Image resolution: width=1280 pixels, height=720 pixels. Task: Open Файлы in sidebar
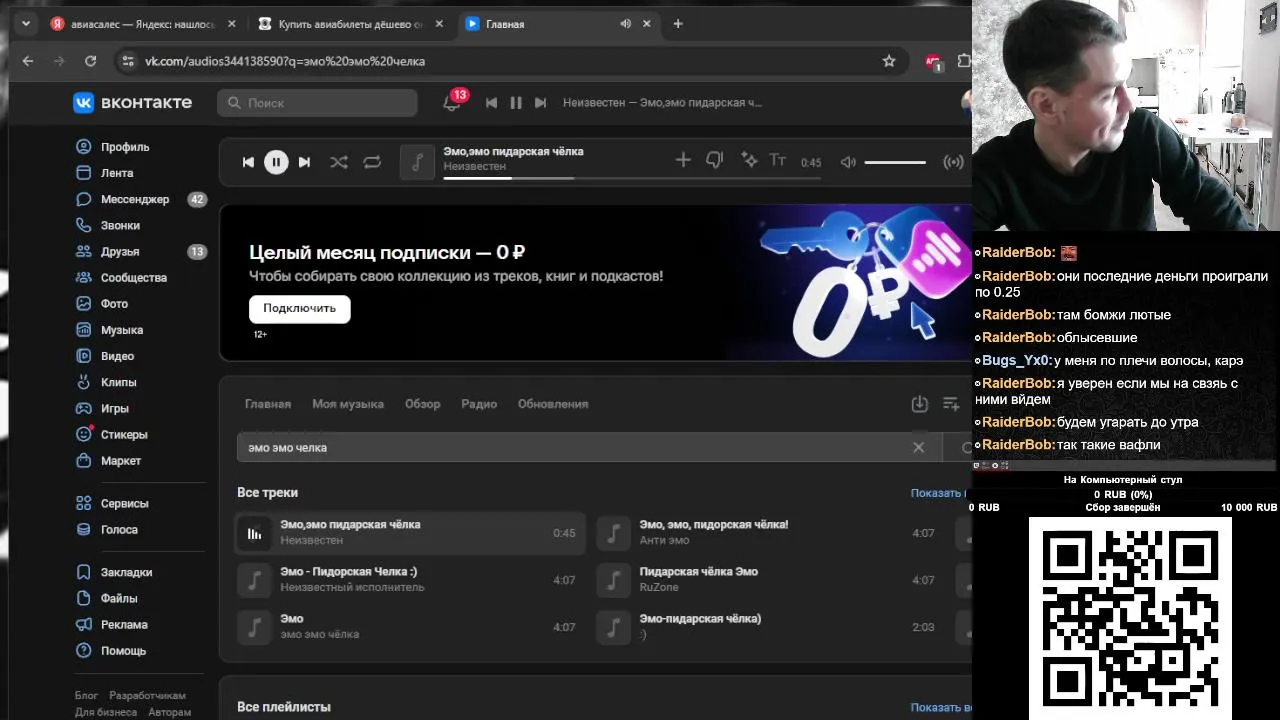click(x=119, y=598)
